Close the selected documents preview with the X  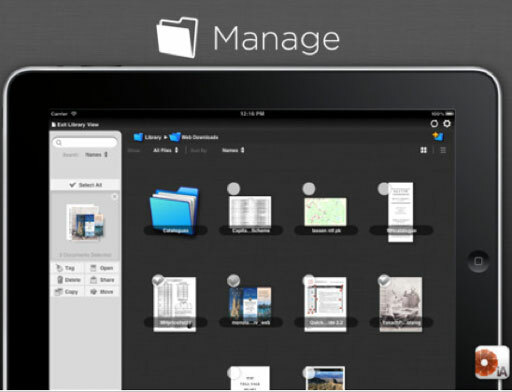114,196
